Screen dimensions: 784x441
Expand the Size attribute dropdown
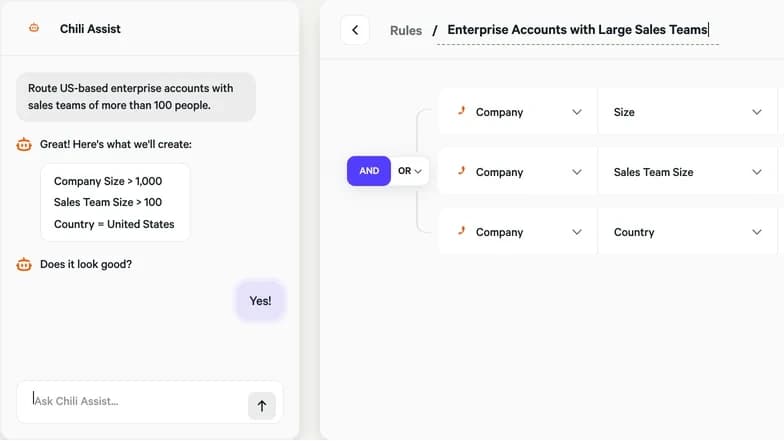(x=688, y=112)
